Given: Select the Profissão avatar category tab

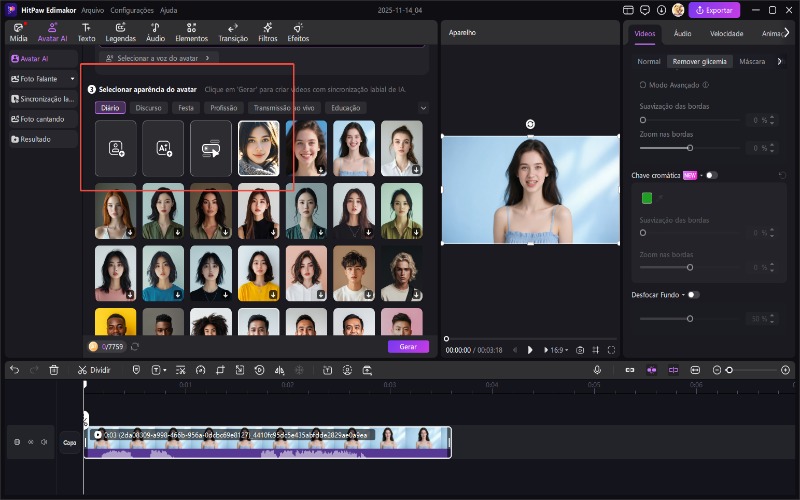Looking at the screenshot, I should point(223,108).
